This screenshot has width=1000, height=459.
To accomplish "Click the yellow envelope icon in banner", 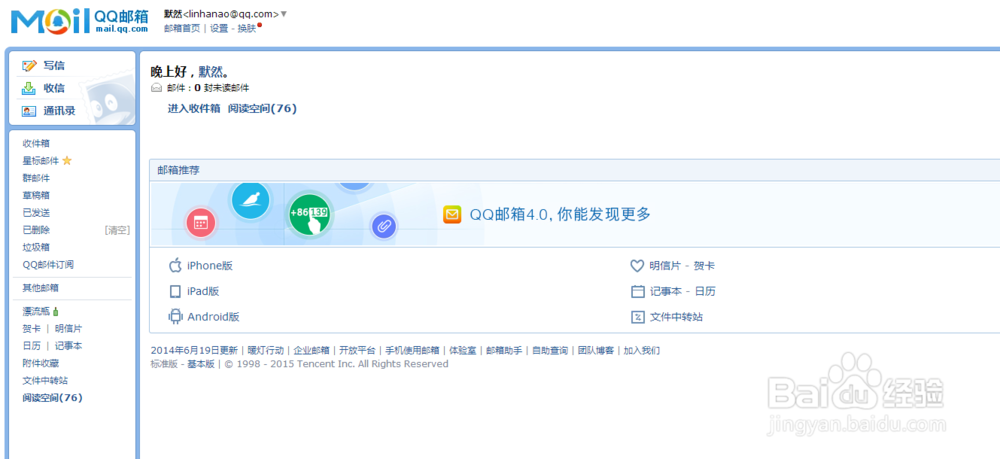I will [x=452, y=215].
